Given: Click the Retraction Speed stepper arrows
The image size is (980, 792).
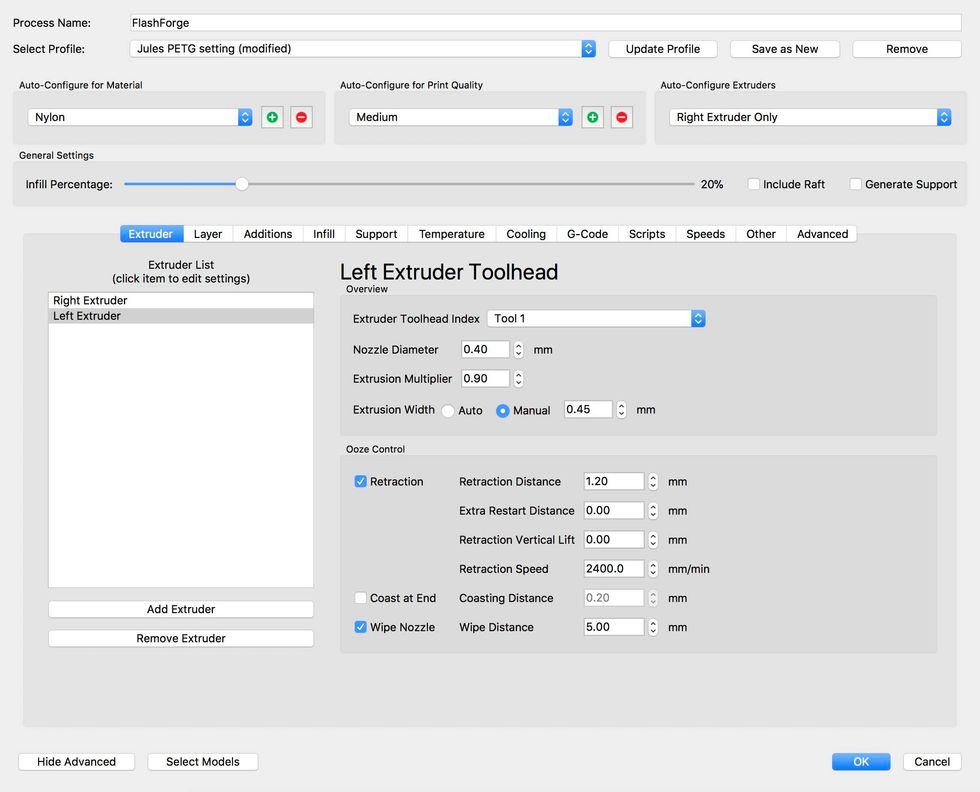Looking at the screenshot, I should point(653,569).
